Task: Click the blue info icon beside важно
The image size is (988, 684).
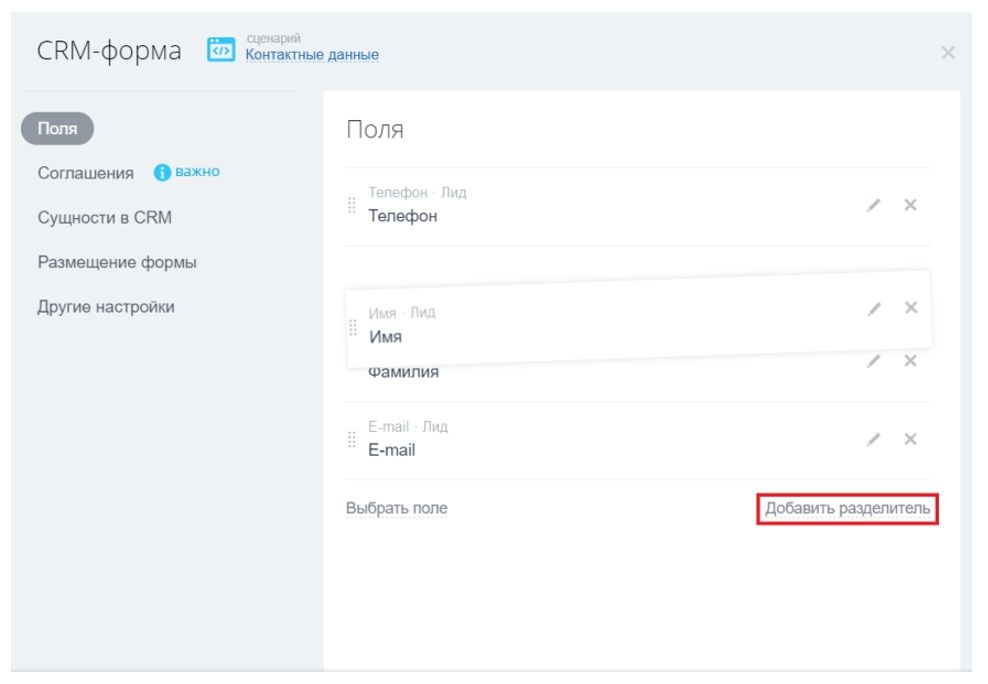Action: tap(162, 172)
